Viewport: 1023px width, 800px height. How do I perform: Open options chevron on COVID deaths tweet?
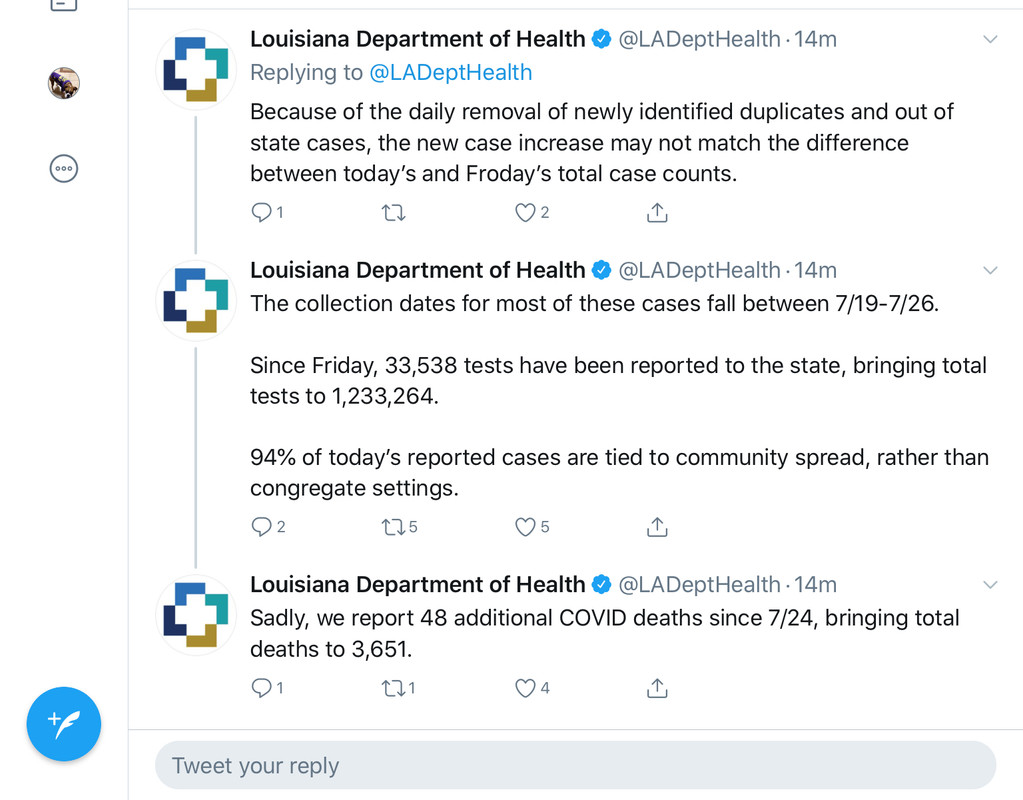(x=990, y=585)
